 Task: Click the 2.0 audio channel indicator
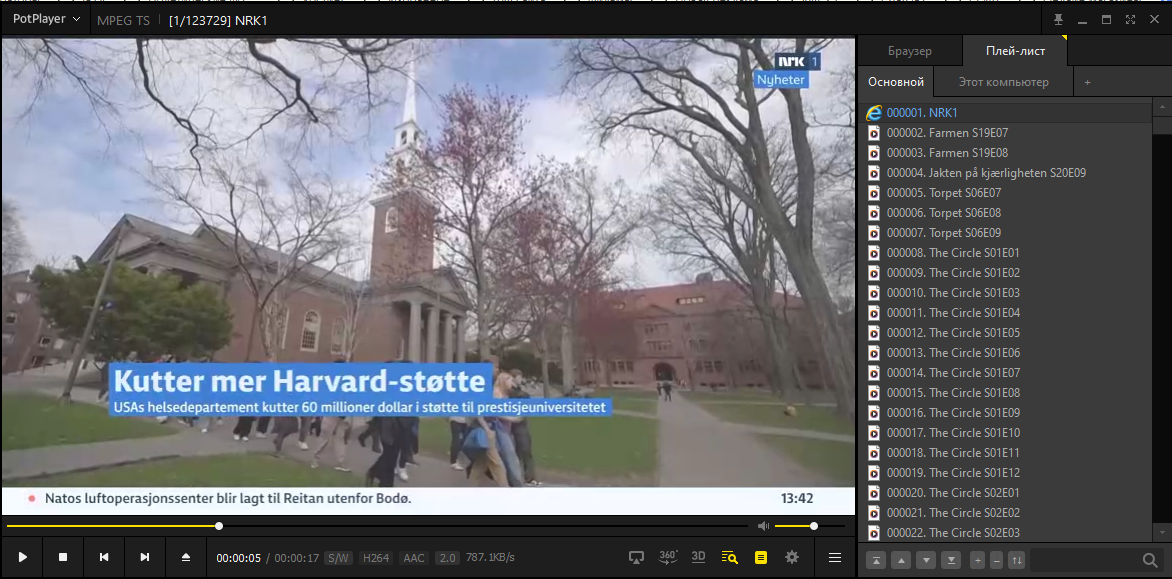pos(447,558)
